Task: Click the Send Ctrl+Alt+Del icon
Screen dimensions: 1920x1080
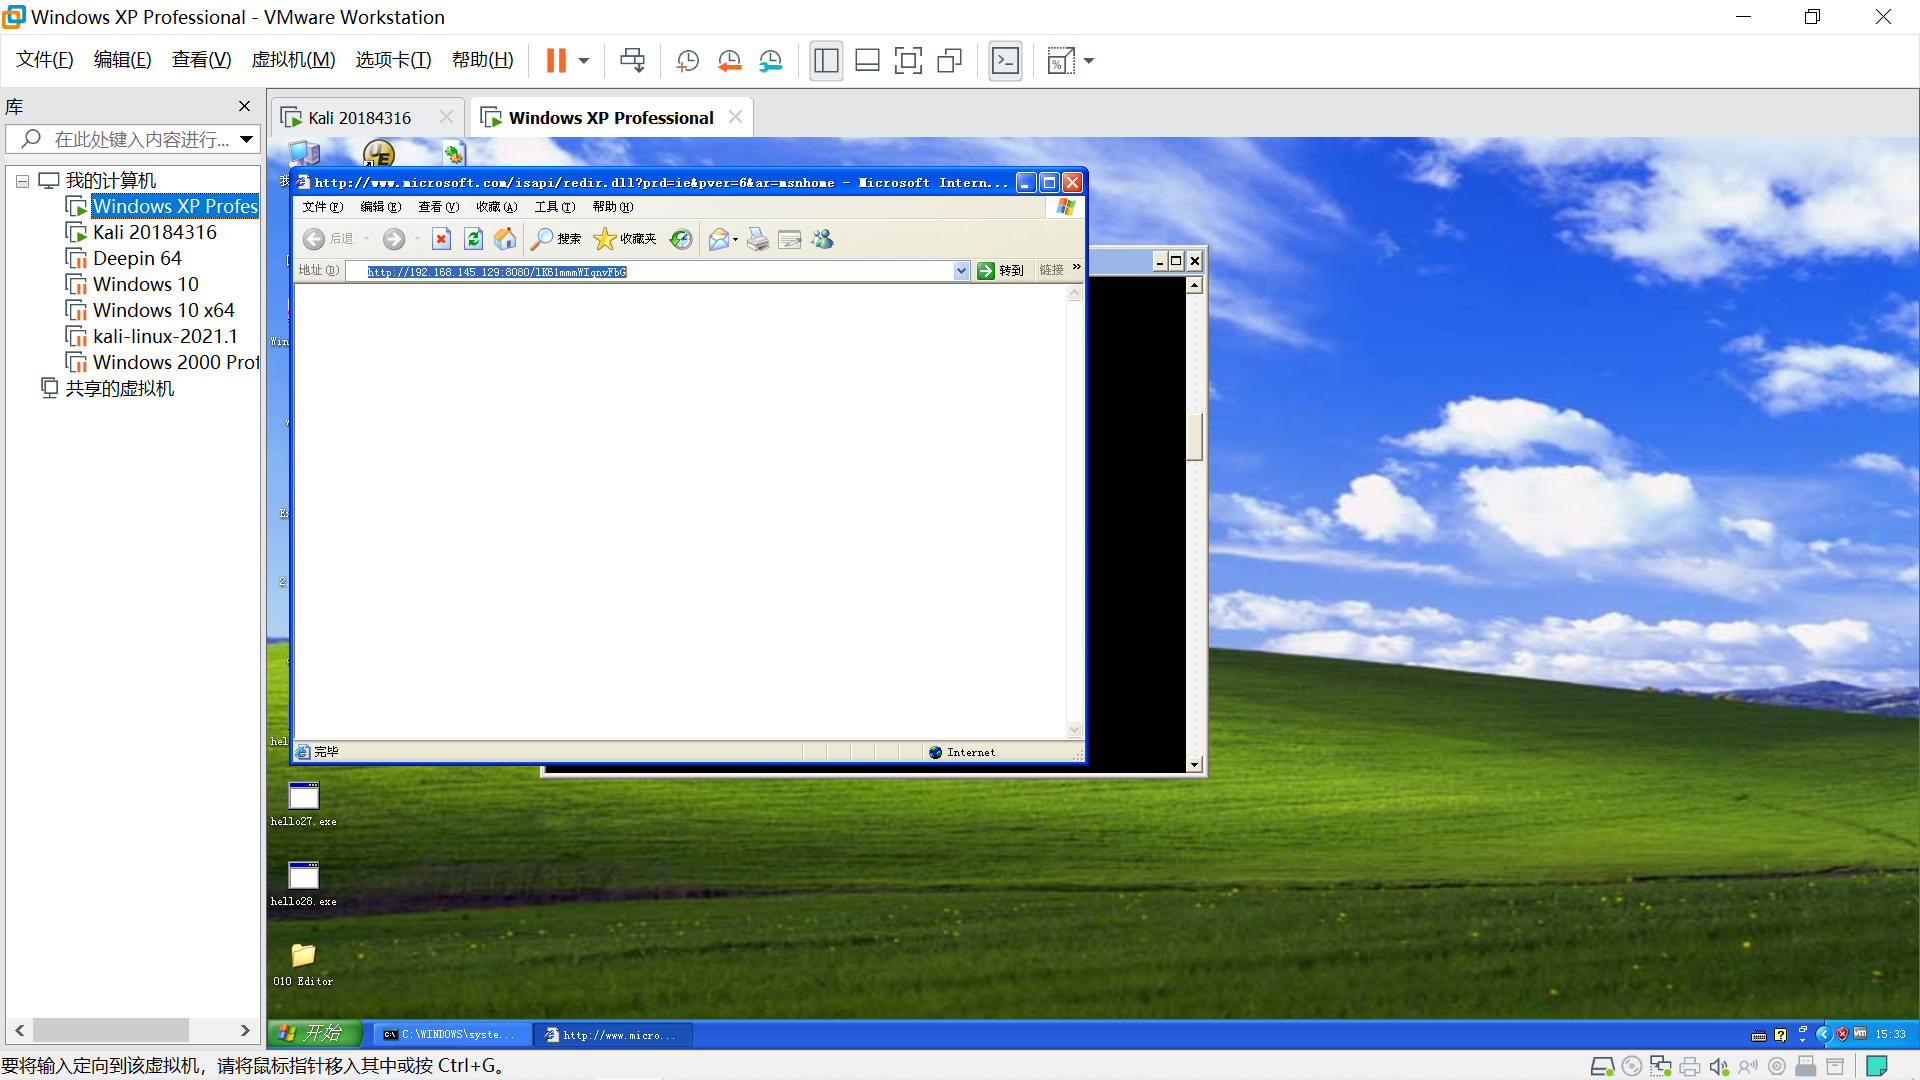Action: point(632,61)
